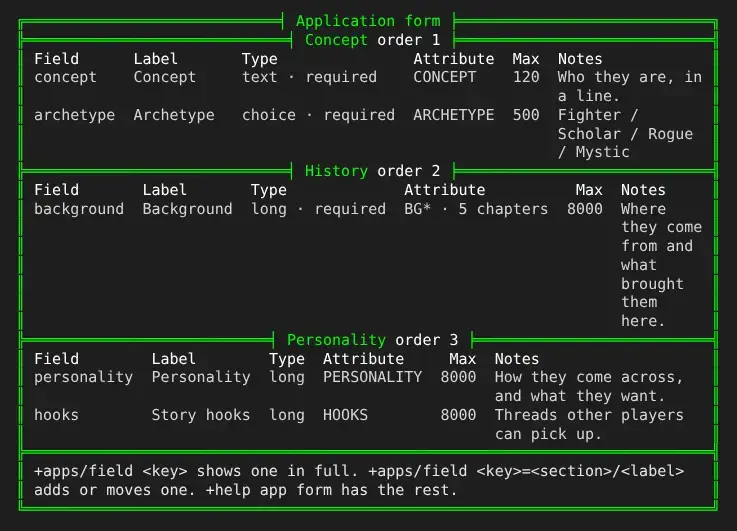737x531 pixels.
Task: Click the 'Personality' green section heading
Action: (336, 339)
